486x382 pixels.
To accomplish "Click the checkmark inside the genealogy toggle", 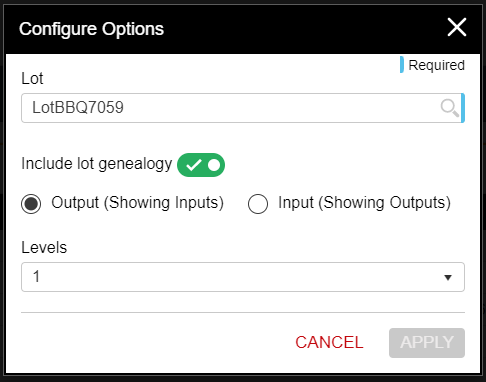I will click(x=193, y=165).
